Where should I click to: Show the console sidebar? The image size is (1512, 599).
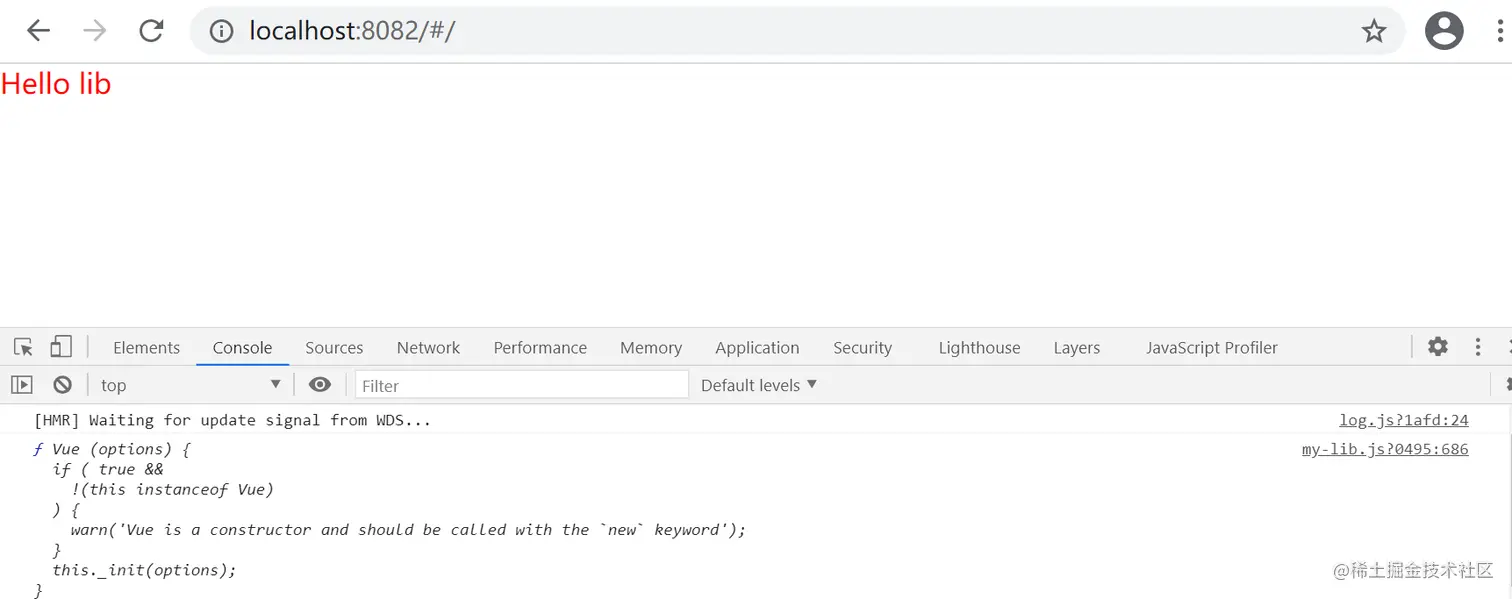pos(22,385)
